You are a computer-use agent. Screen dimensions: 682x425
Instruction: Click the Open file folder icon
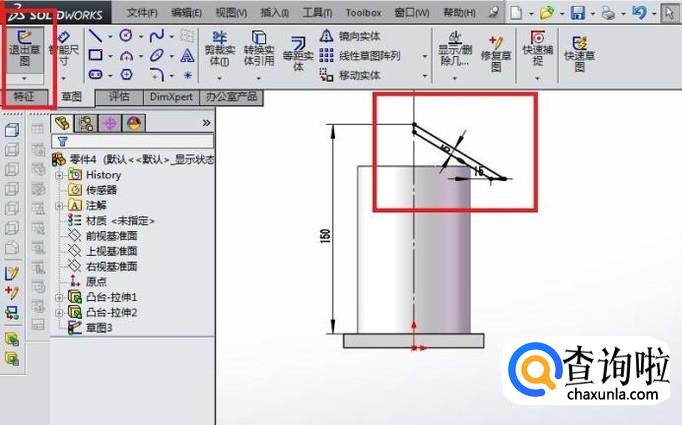click(x=547, y=13)
